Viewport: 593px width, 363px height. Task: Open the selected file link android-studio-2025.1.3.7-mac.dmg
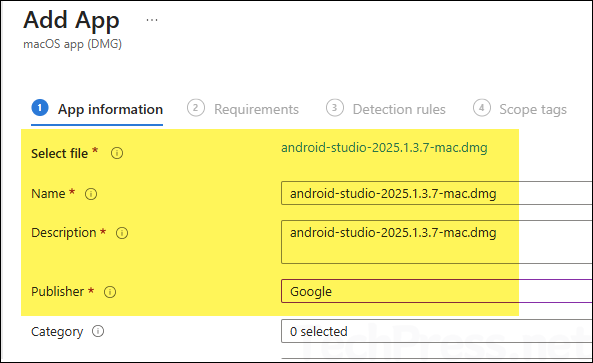[384, 147]
